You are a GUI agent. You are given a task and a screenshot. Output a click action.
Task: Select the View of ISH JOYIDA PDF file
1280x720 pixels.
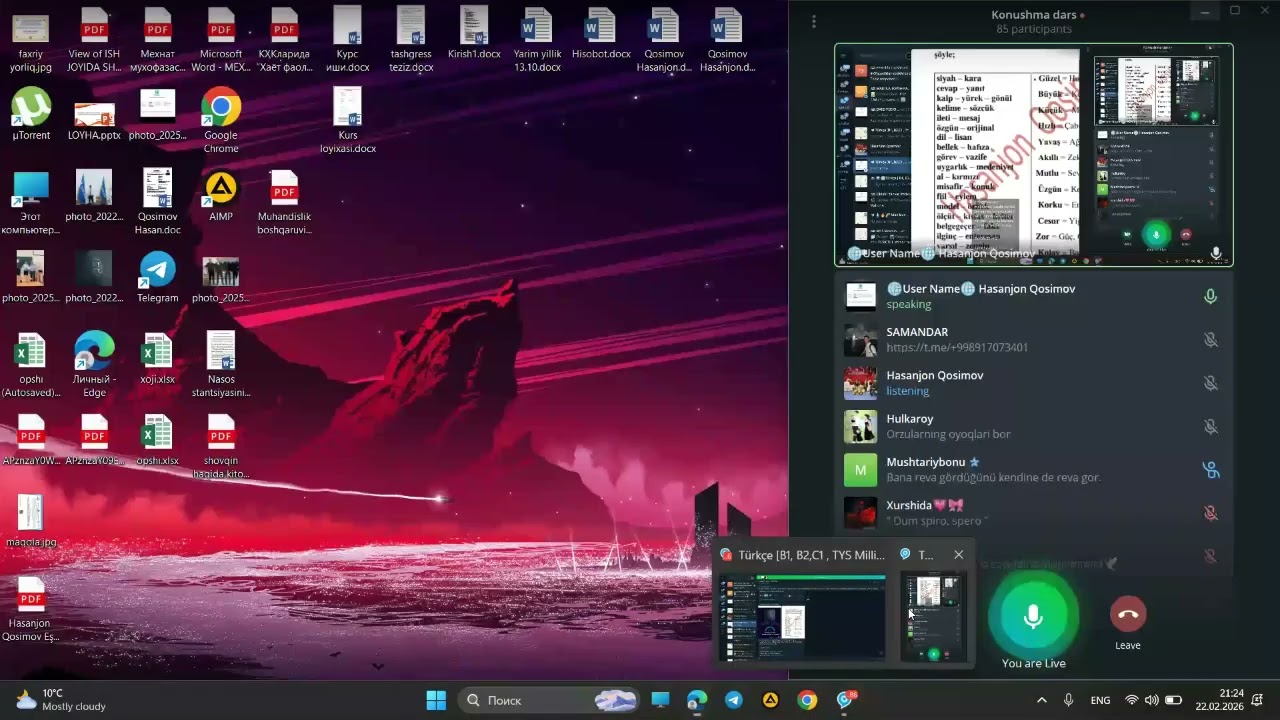pos(94,40)
